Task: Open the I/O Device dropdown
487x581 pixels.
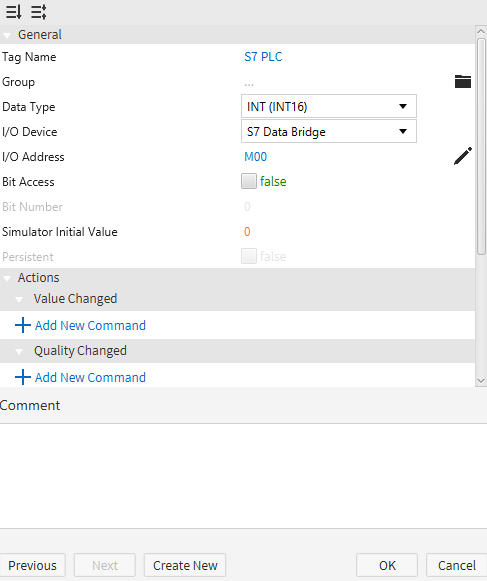Action: (329, 131)
